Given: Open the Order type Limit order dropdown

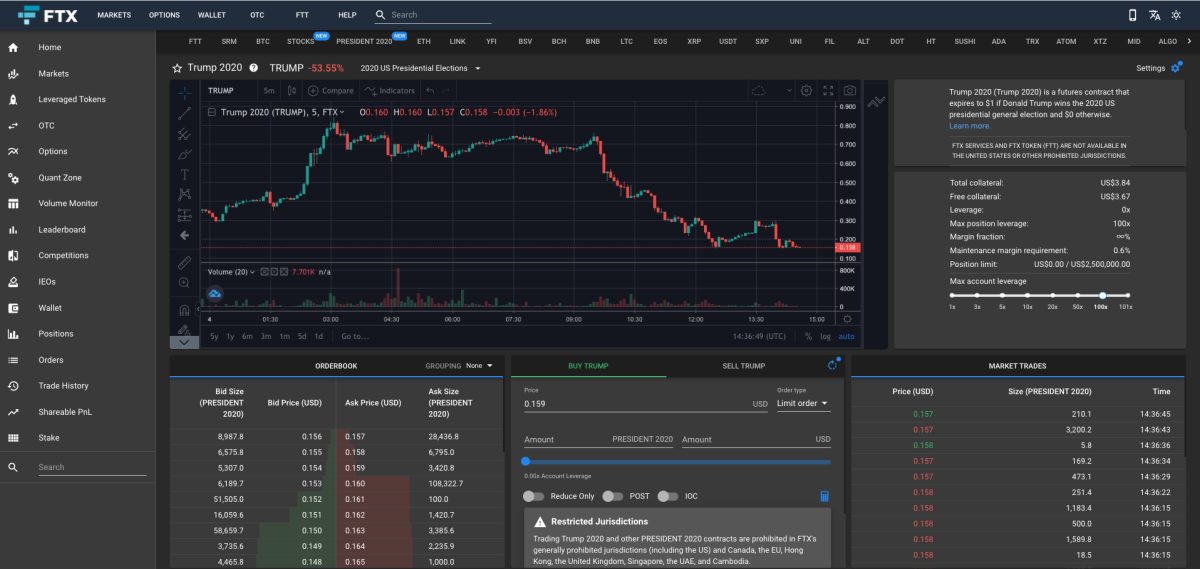Looking at the screenshot, I should pos(803,403).
